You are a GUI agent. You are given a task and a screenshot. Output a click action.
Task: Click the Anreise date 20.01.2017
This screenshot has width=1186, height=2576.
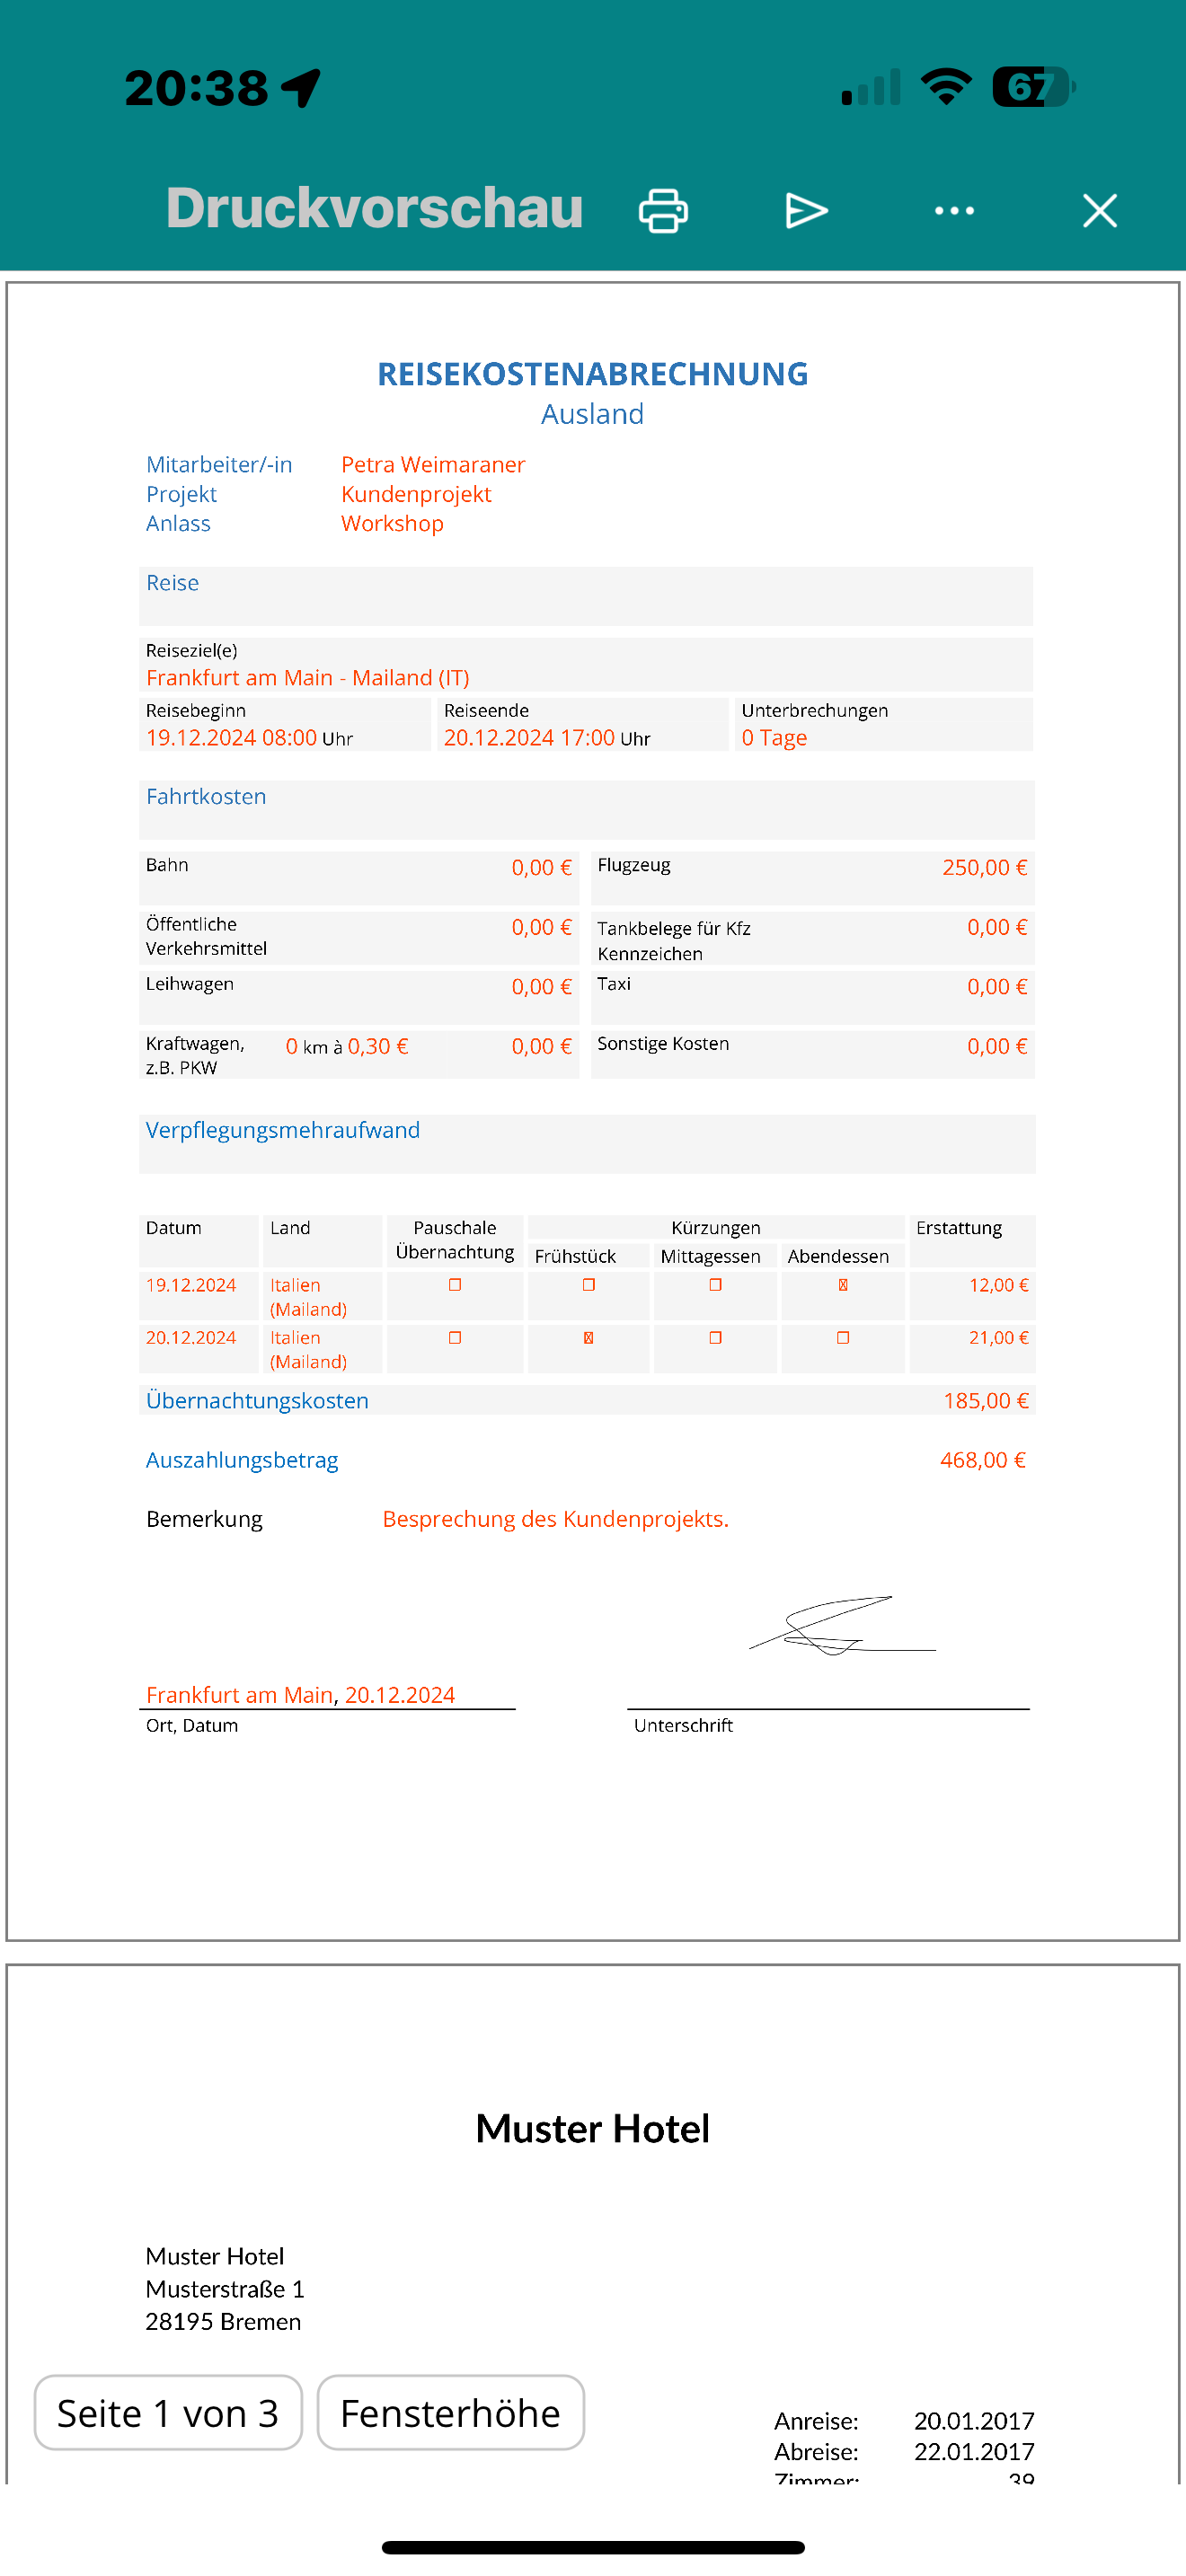click(974, 2420)
